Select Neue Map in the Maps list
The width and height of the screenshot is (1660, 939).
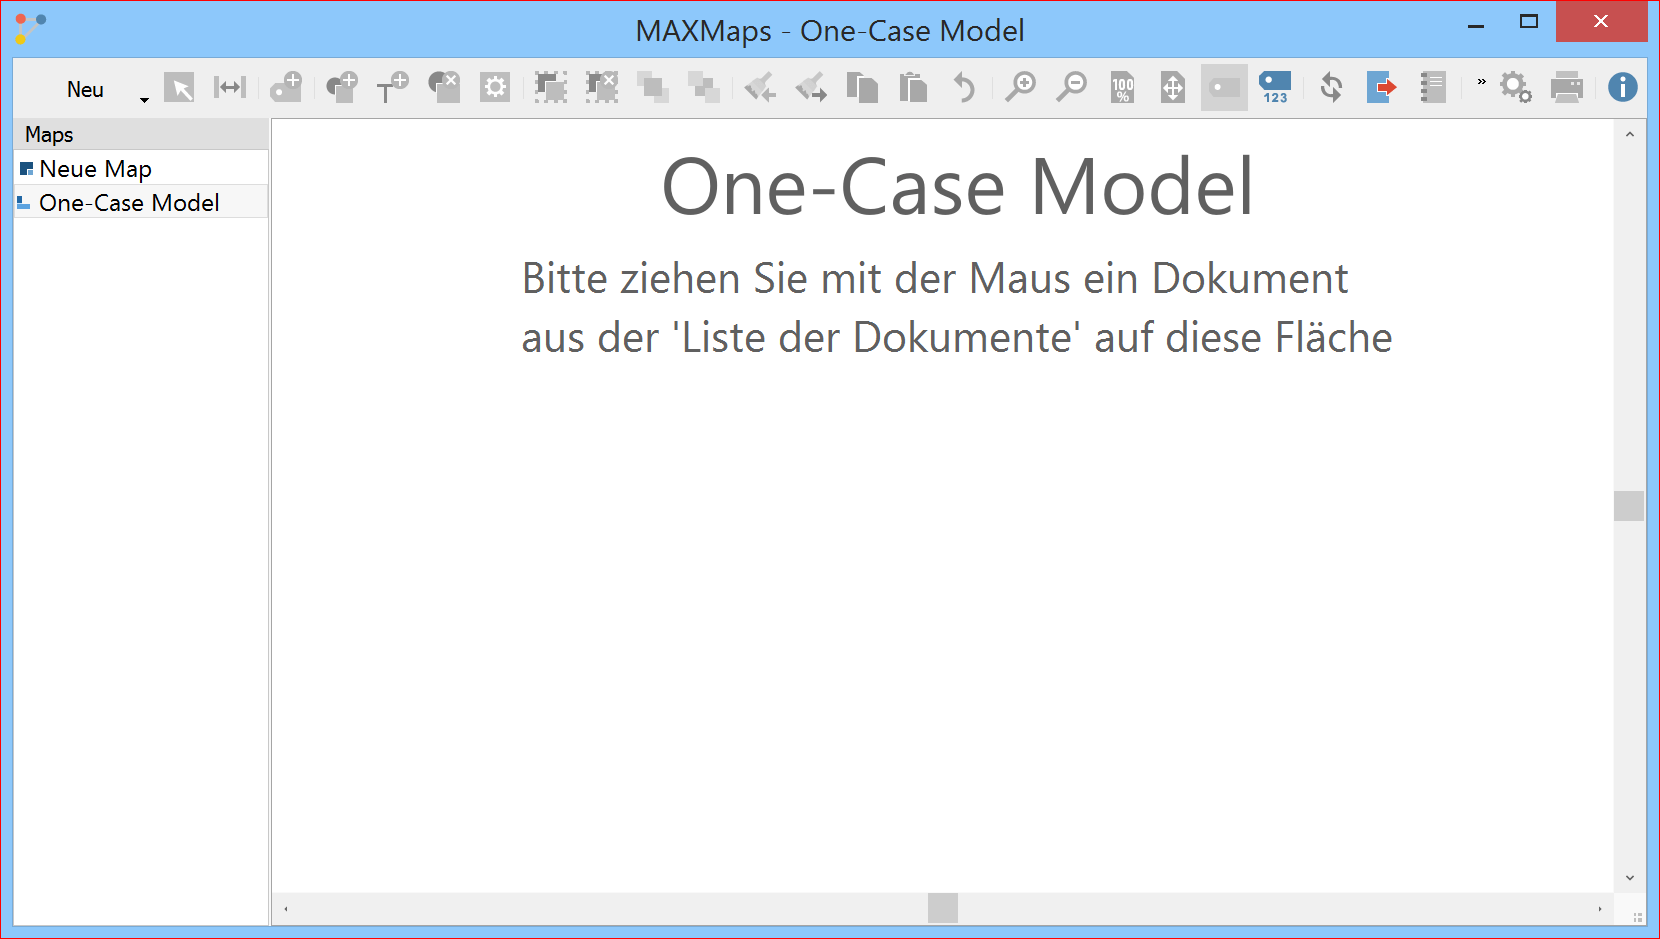pos(141,168)
